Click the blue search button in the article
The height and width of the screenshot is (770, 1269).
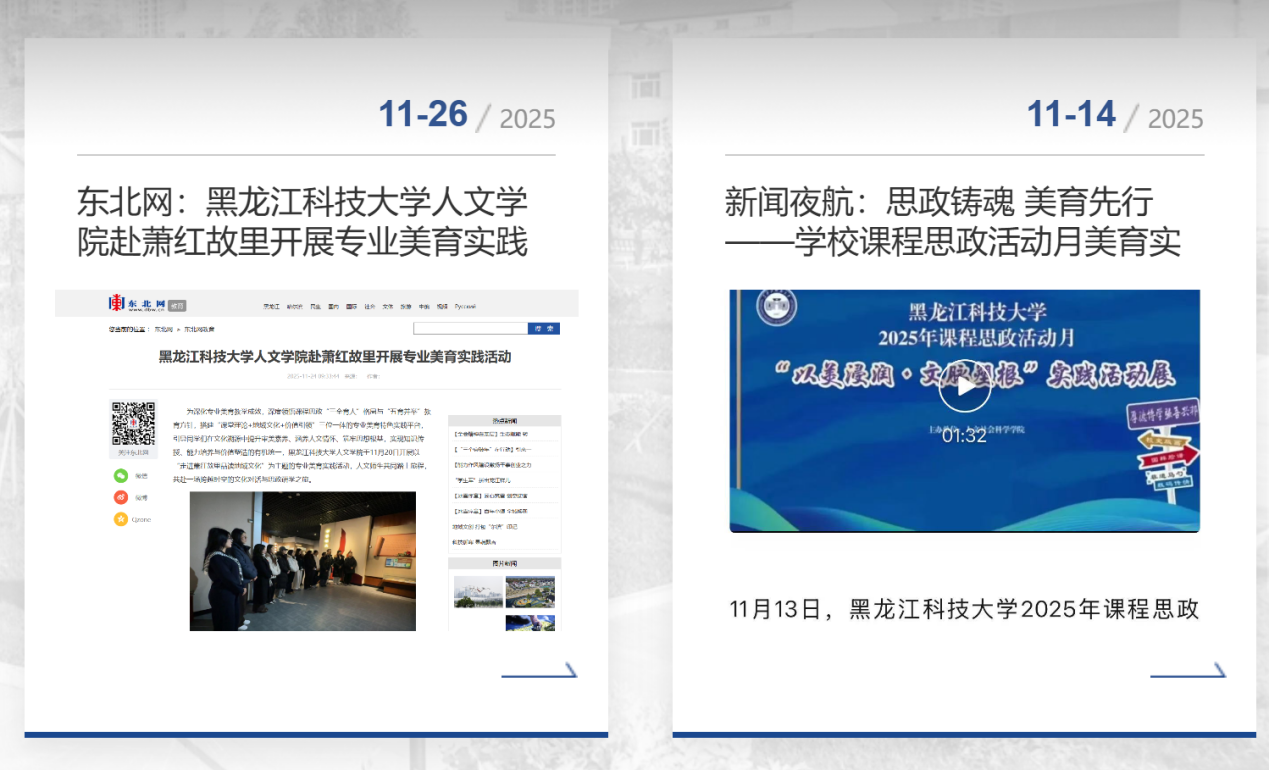(543, 328)
